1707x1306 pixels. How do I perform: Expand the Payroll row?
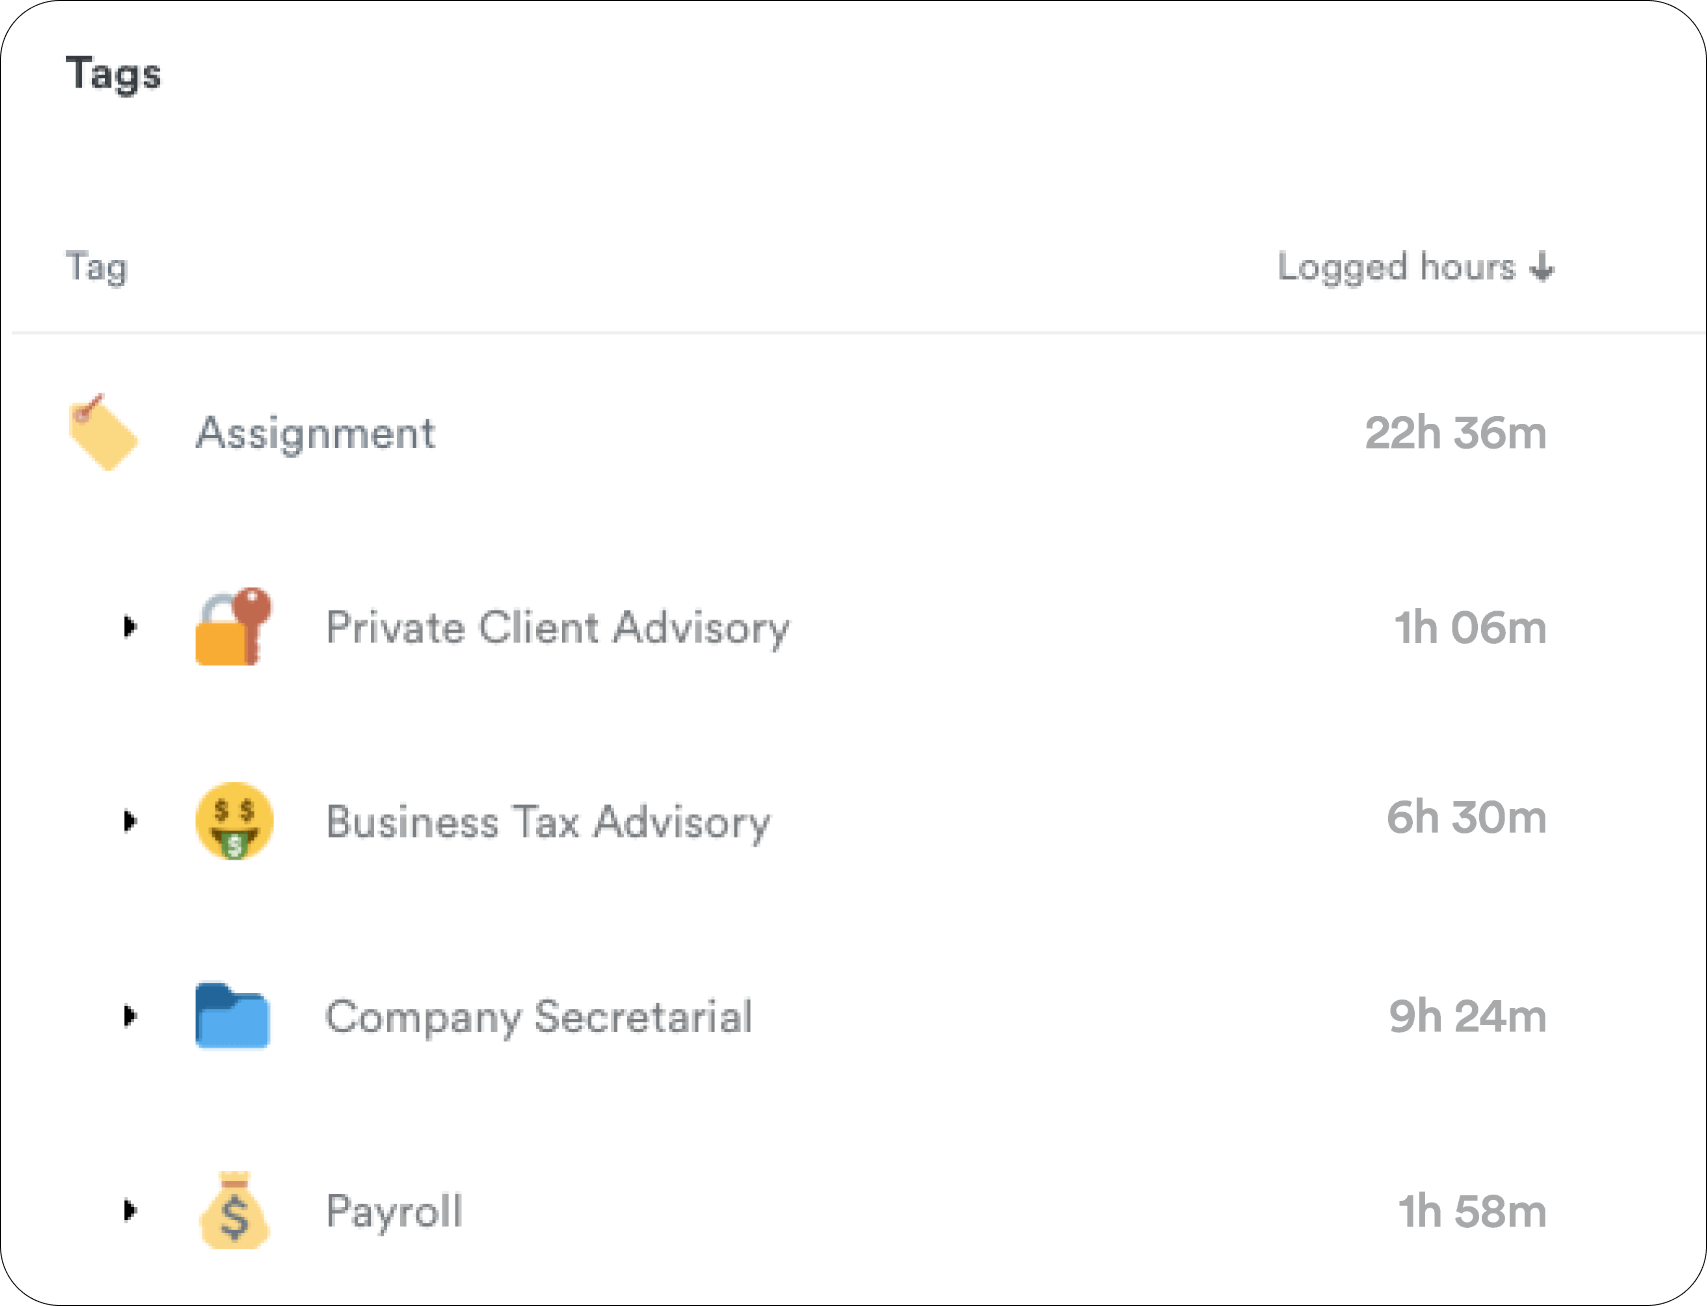point(129,1210)
